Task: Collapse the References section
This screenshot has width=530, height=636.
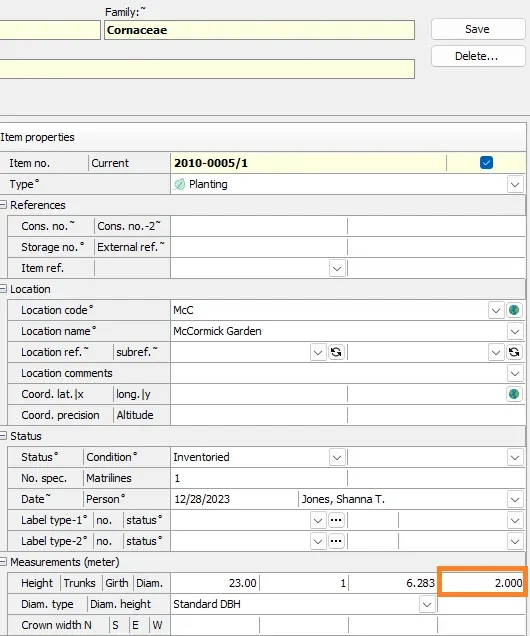Action: (3, 205)
